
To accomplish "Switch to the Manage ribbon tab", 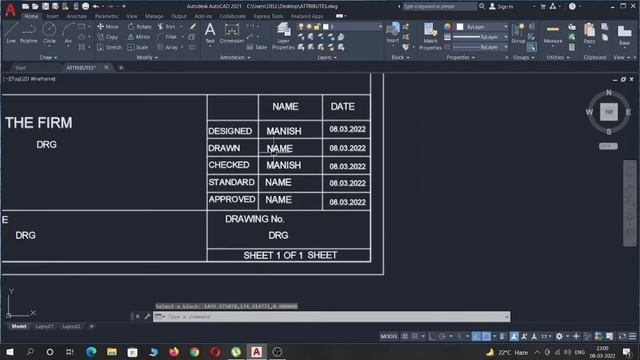I will click(154, 16).
